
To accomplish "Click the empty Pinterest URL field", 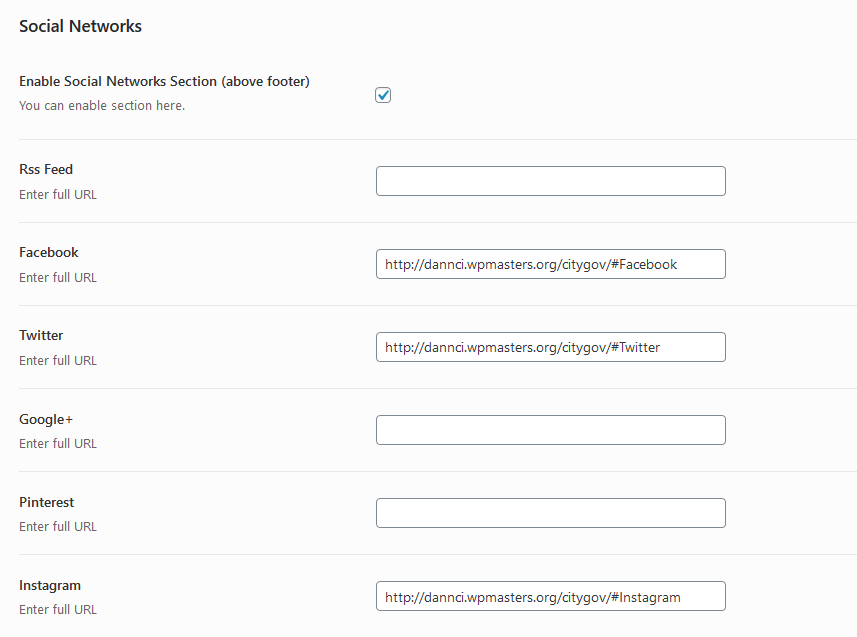I will pos(550,513).
